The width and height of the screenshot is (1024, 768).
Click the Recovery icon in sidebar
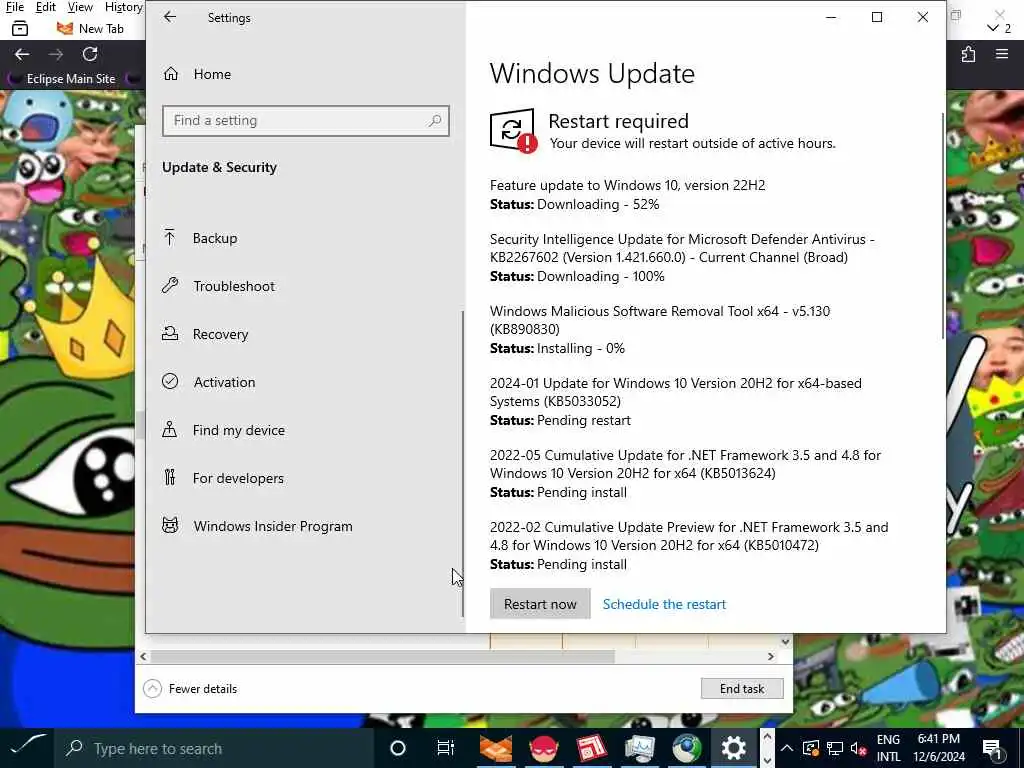coord(170,334)
